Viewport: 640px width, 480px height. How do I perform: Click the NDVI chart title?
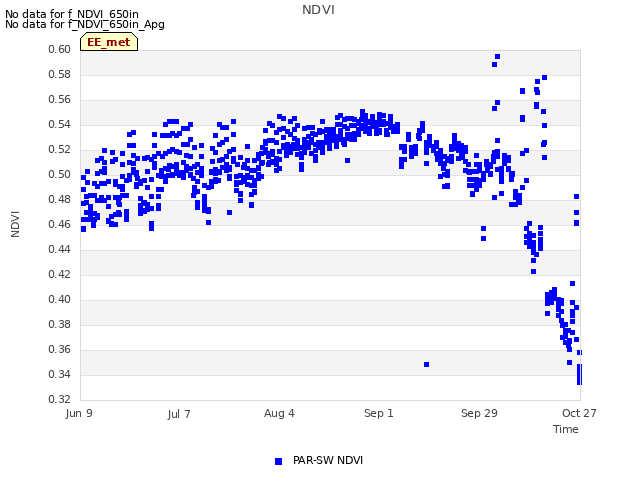click(x=318, y=10)
